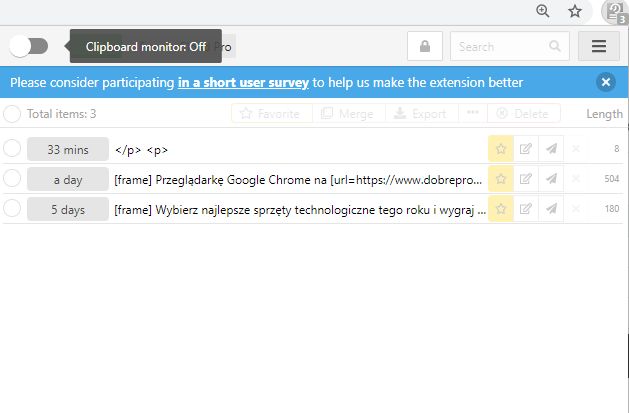Viewport: 629px width, 413px height.
Task: Open the short user survey link
Action: 243,82
